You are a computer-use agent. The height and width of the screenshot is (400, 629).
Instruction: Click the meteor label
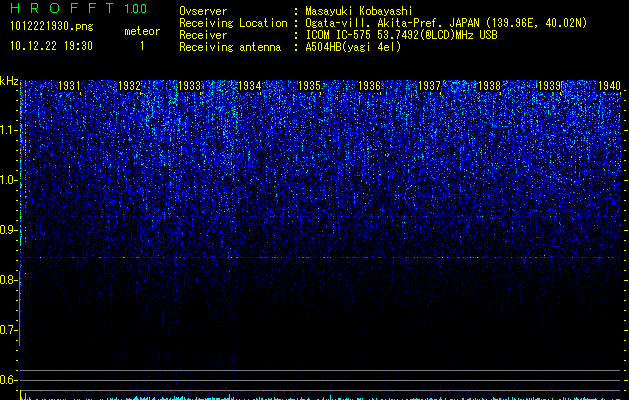click(142, 31)
